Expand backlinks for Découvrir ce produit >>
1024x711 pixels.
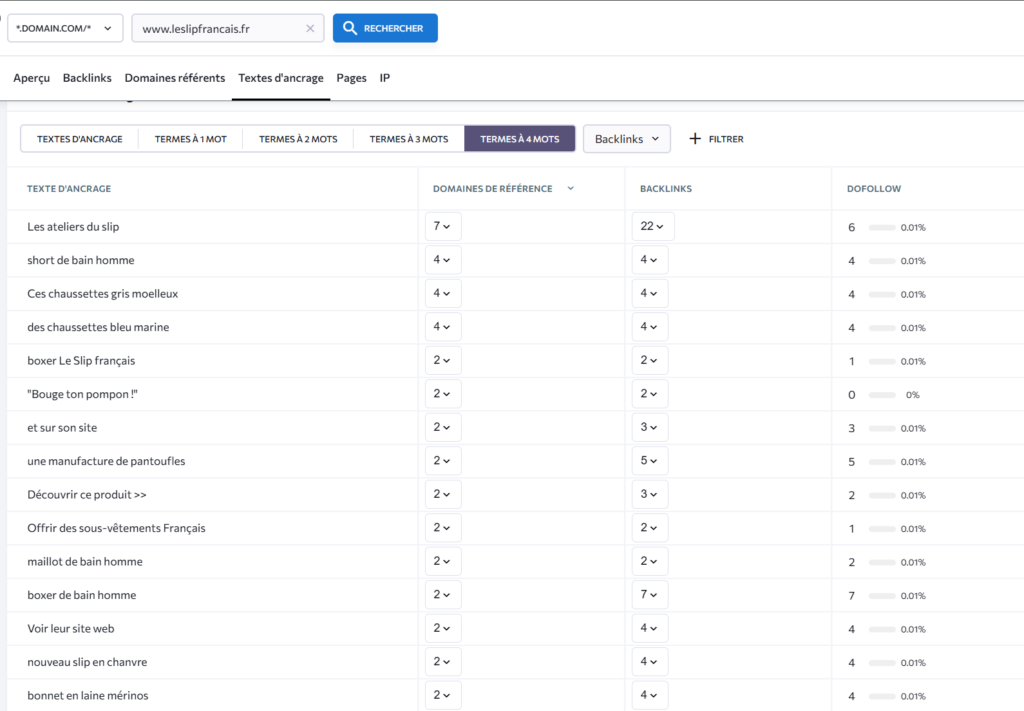pos(650,494)
